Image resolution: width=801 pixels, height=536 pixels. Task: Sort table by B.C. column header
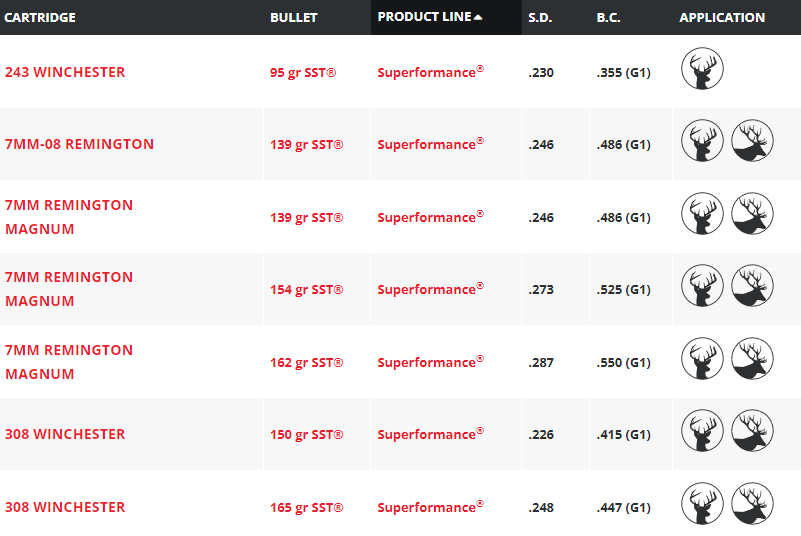(608, 17)
